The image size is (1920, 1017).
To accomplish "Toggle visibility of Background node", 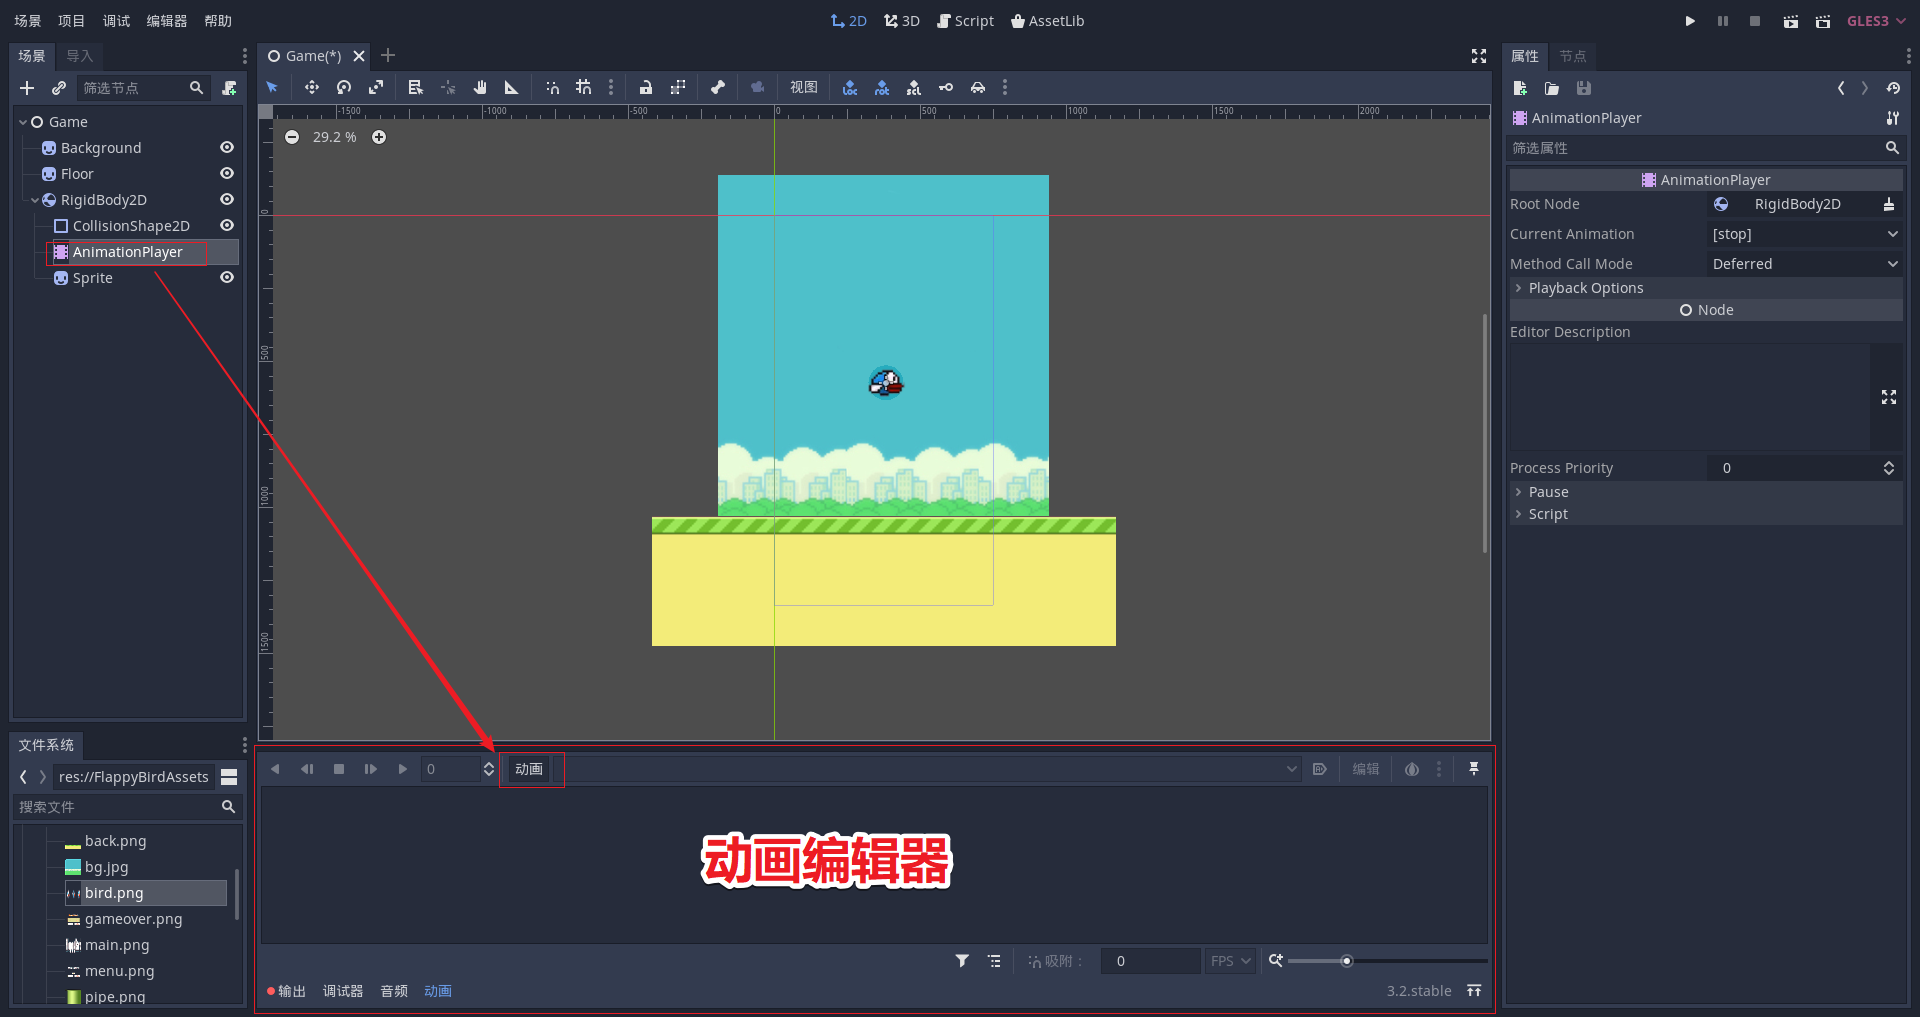I will pyautogui.click(x=227, y=148).
